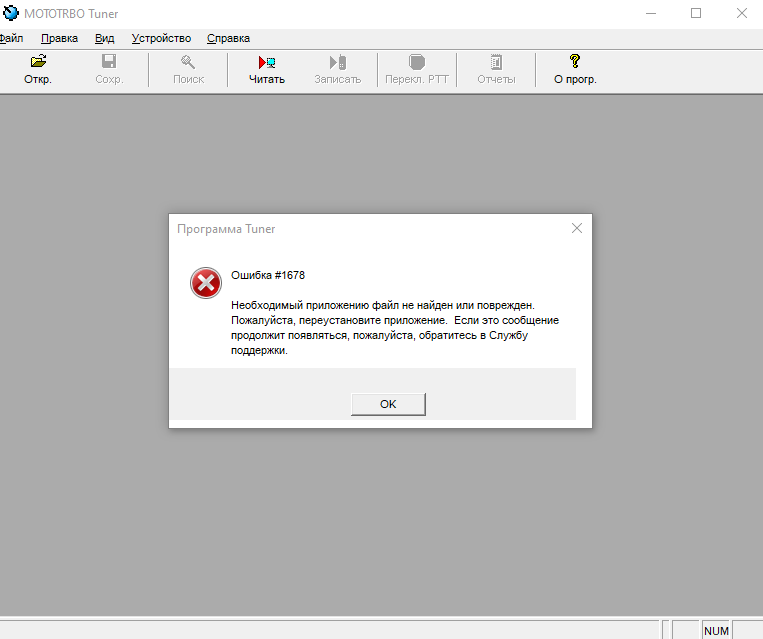The height and width of the screenshot is (639, 763).
Task: Click the Программа Tuner dialog title
Action: (226, 229)
